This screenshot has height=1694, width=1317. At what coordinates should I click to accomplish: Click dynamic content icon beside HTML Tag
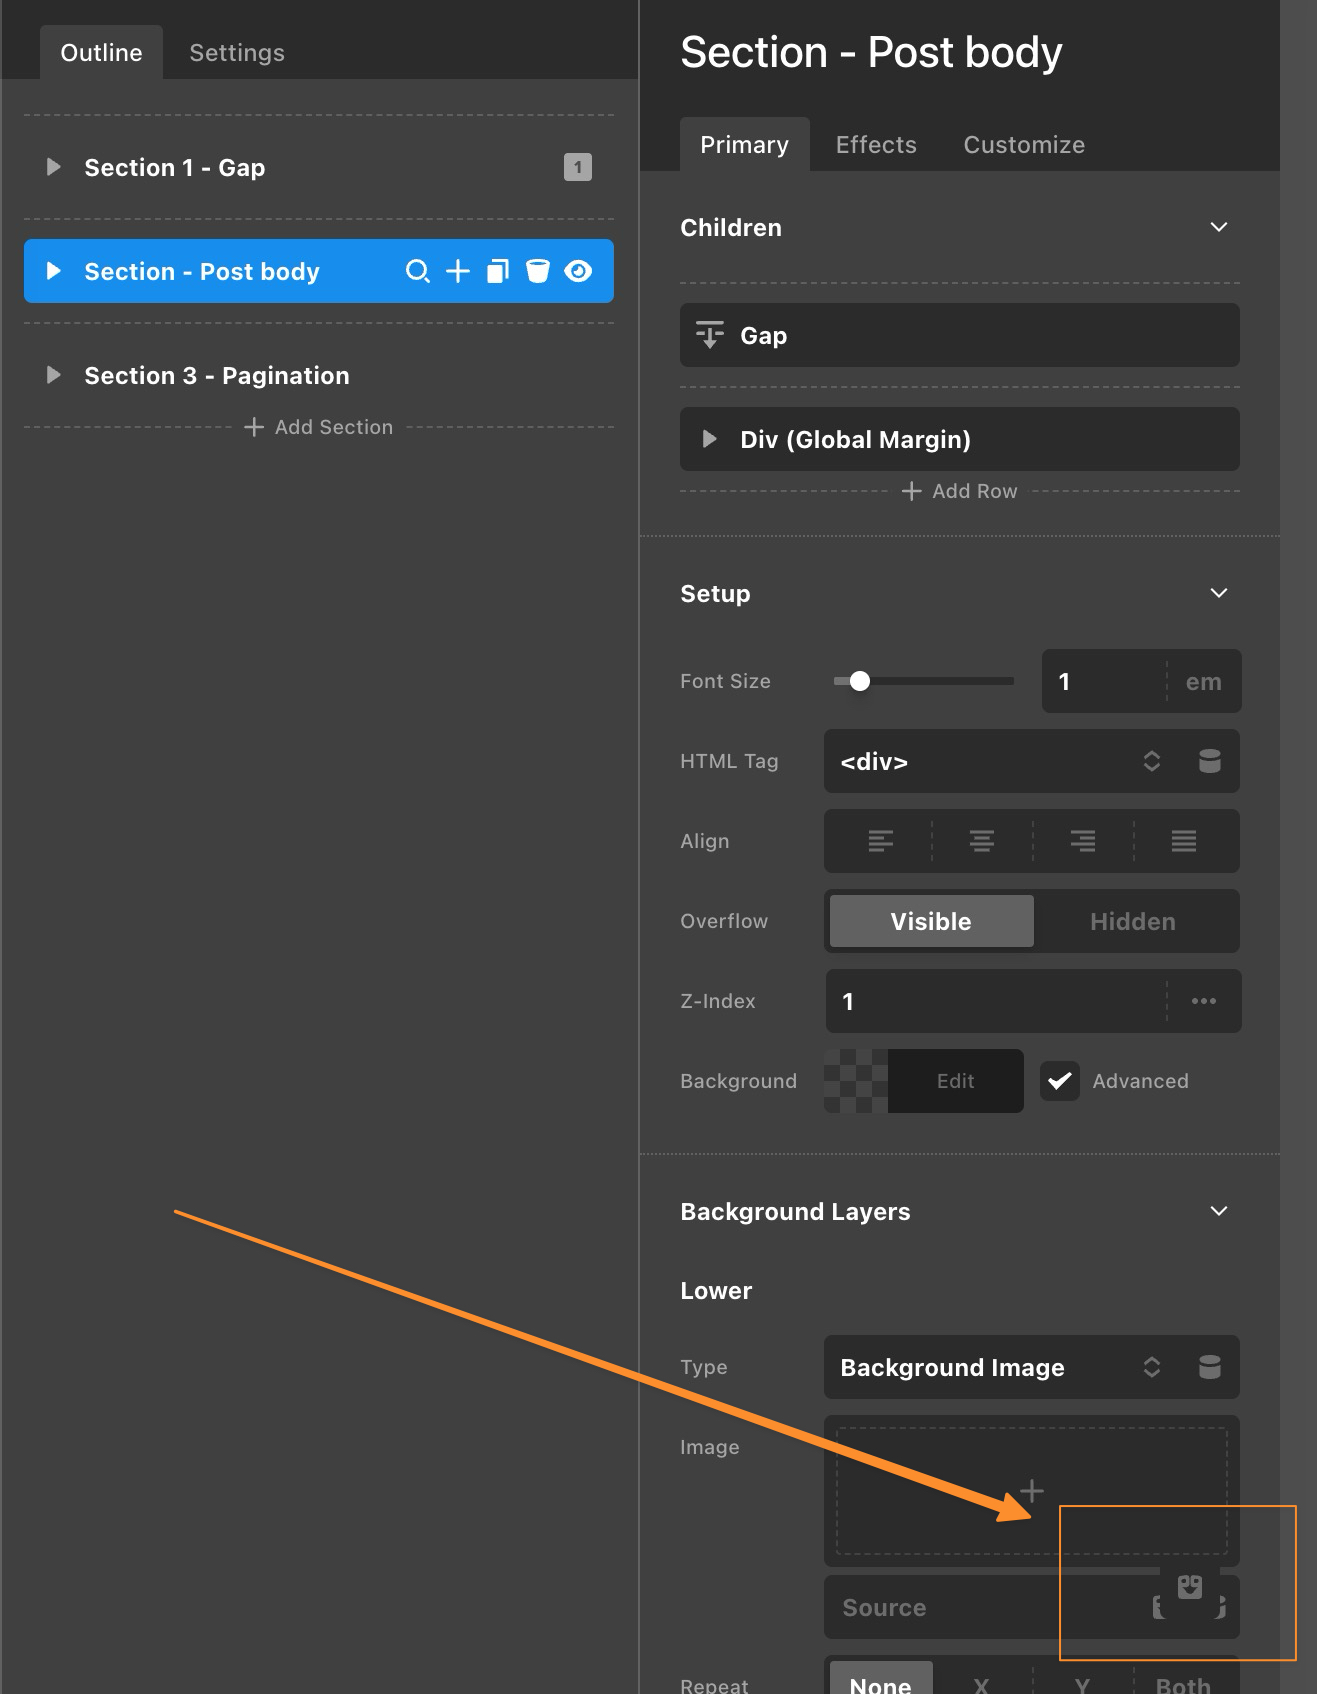pyautogui.click(x=1209, y=761)
